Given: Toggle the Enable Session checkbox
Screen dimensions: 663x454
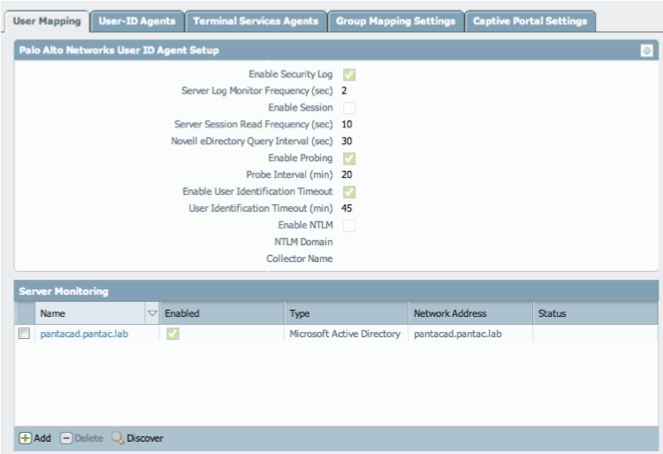Looking at the screenshot, I should (350, 107).
